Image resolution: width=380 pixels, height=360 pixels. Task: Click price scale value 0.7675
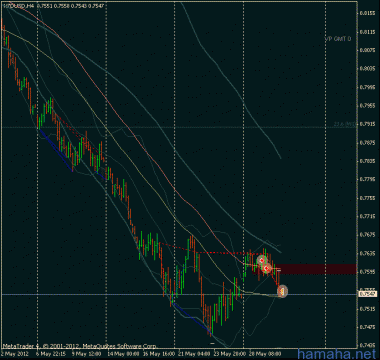point(368,235)
